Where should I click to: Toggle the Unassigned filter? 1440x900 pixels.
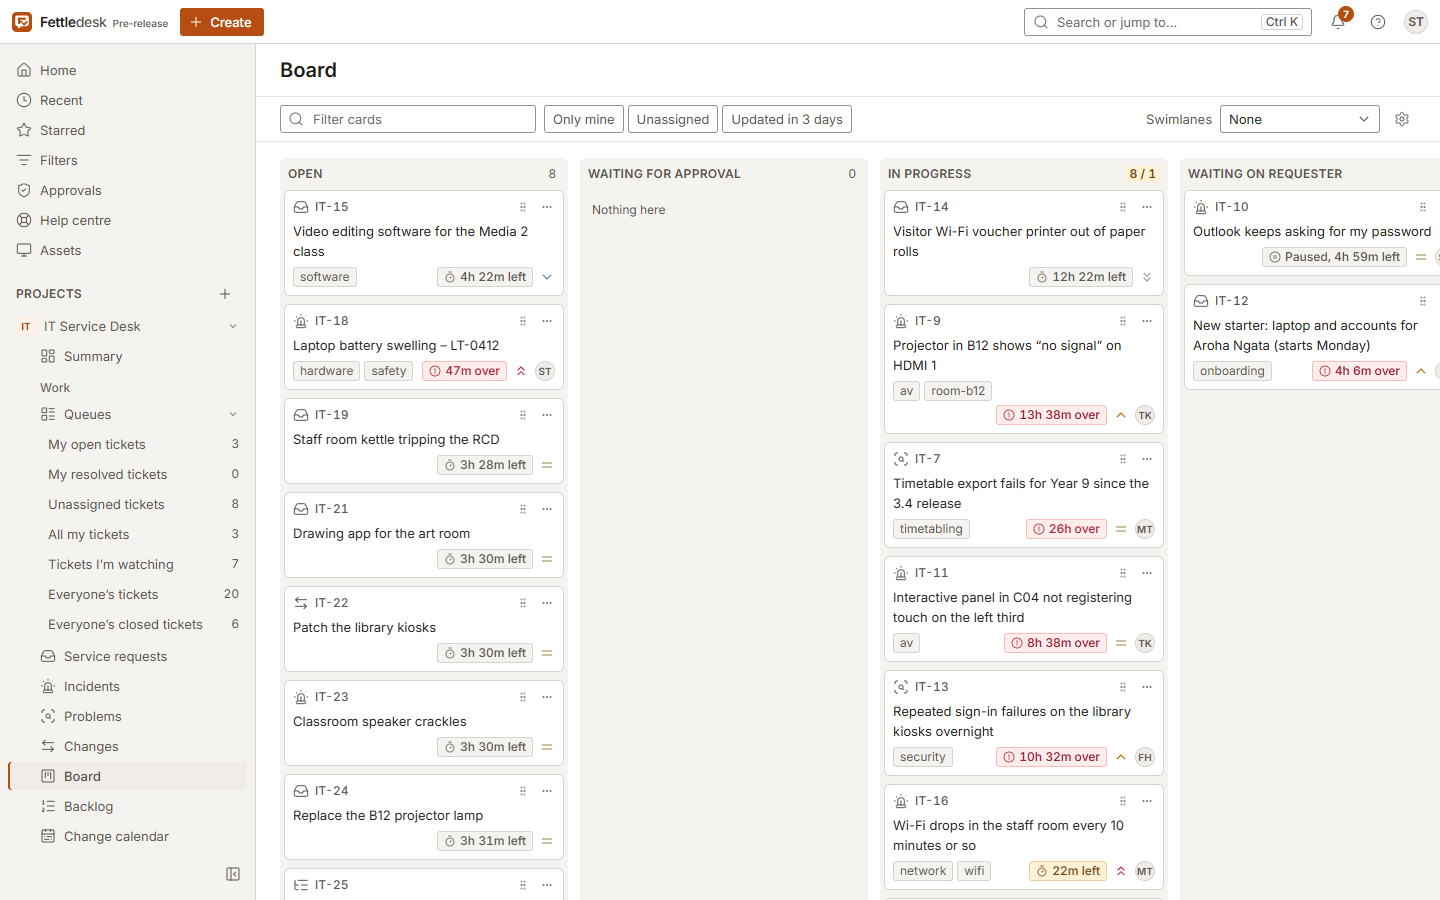pyautogui.click(x=673, y=119)
